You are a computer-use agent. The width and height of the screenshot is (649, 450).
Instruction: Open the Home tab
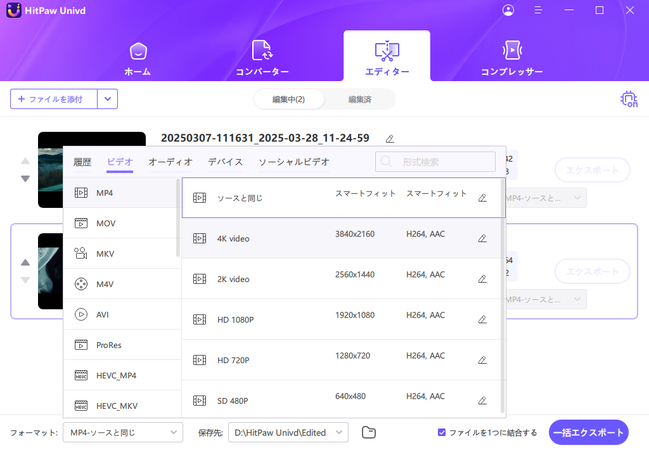(138, 59)
